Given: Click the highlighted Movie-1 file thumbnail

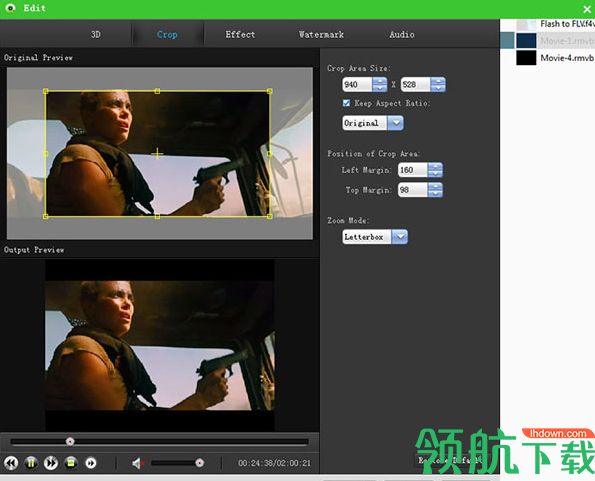Looking at the screenshot, I should (x=526, y=41).
